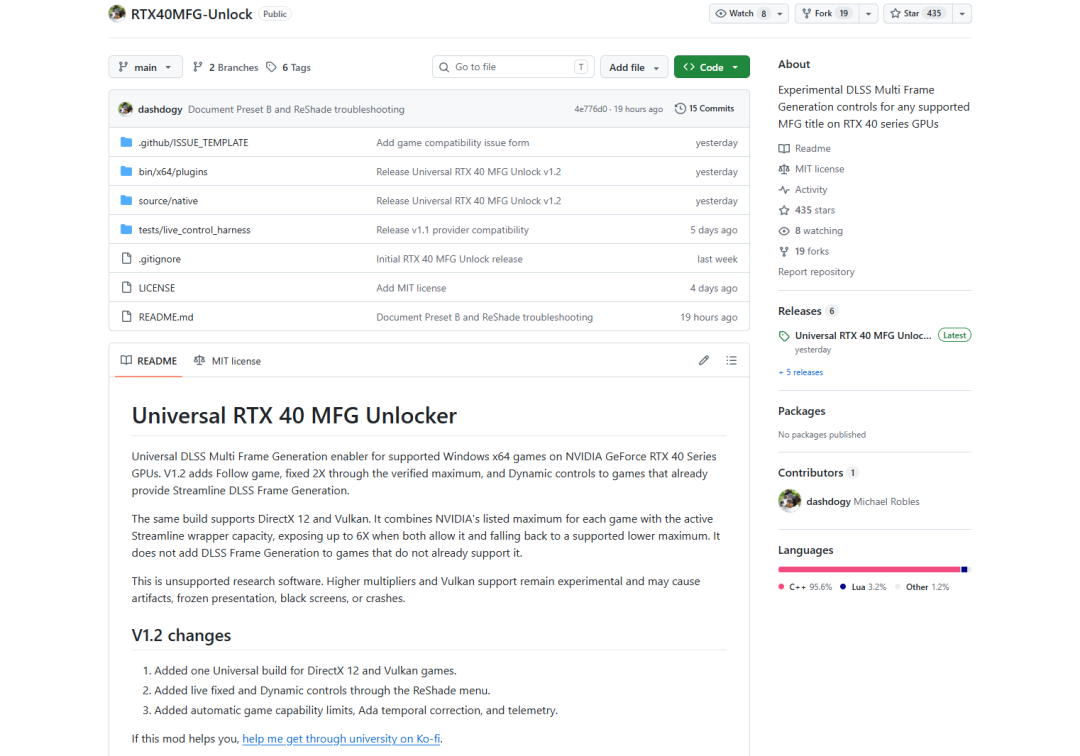Click Report repository link

coord(816,271)
